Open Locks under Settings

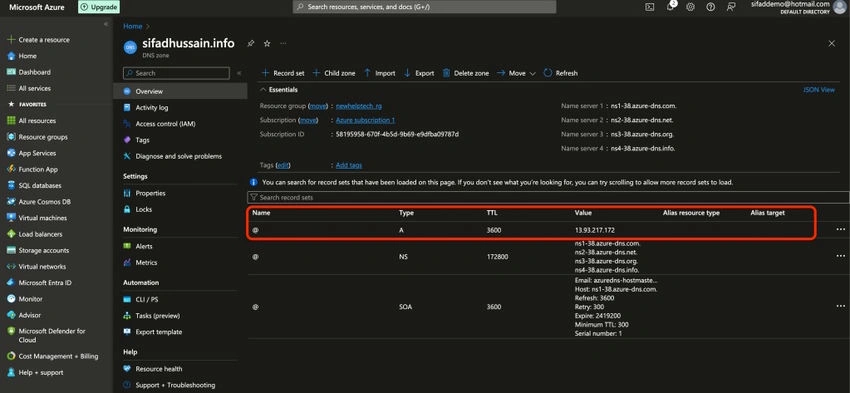[144, 209]
